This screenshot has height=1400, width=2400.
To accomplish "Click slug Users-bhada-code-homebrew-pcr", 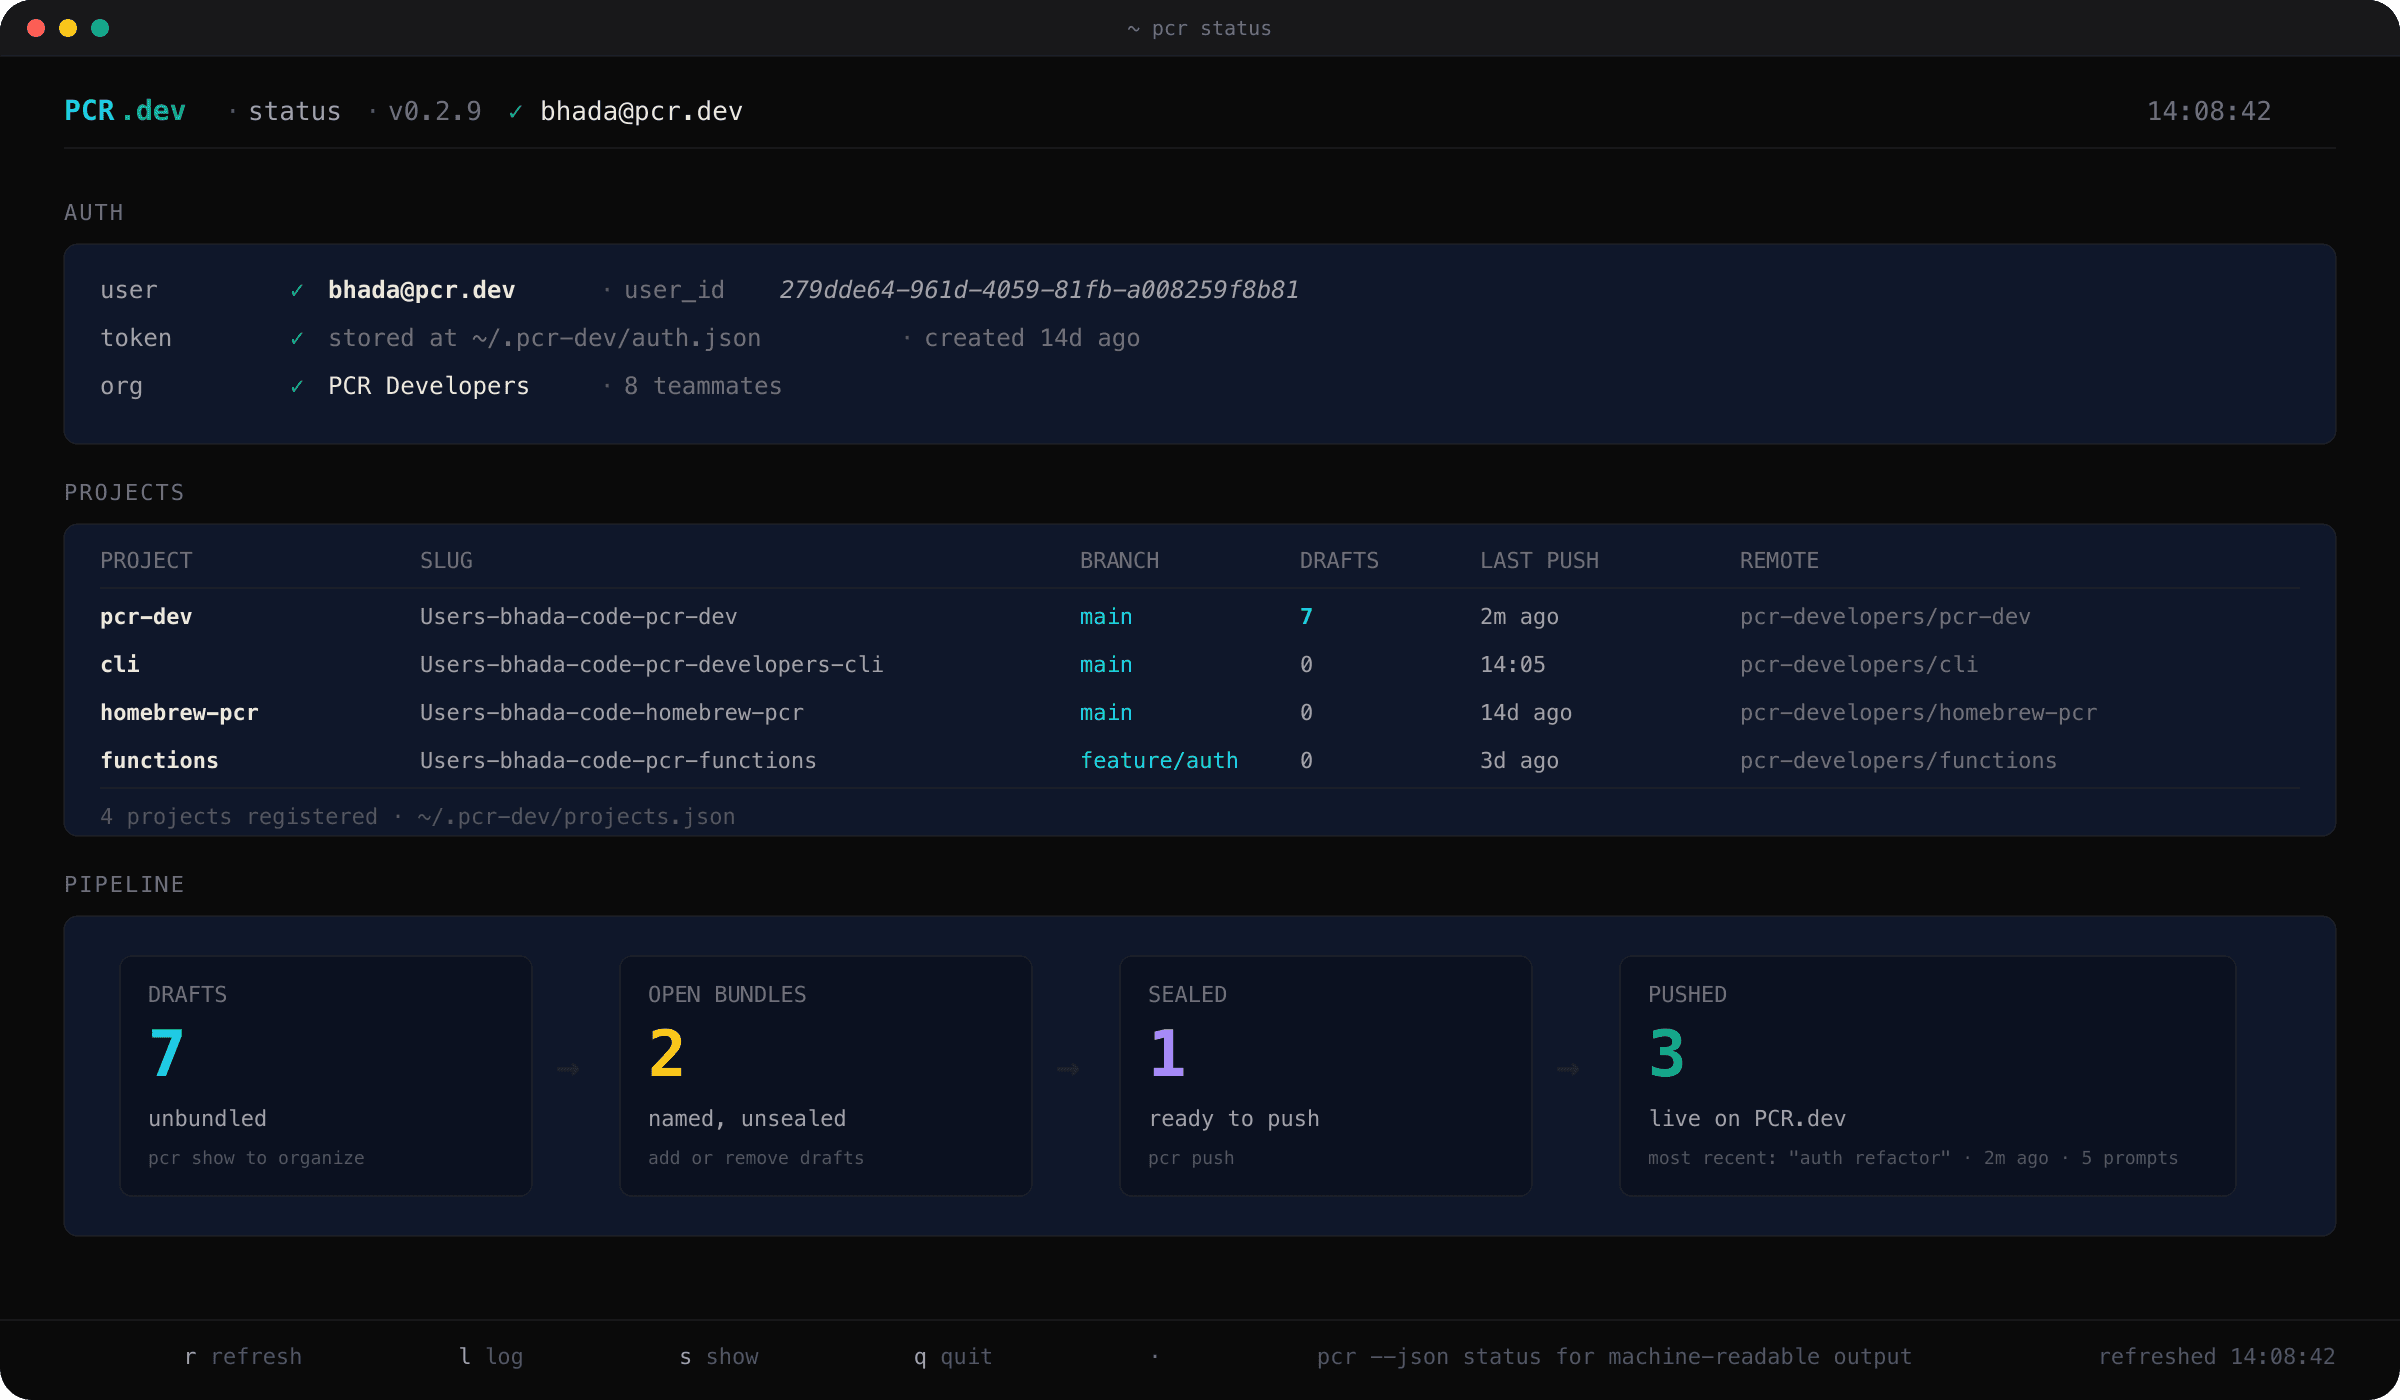I will [x=612, y=713].
